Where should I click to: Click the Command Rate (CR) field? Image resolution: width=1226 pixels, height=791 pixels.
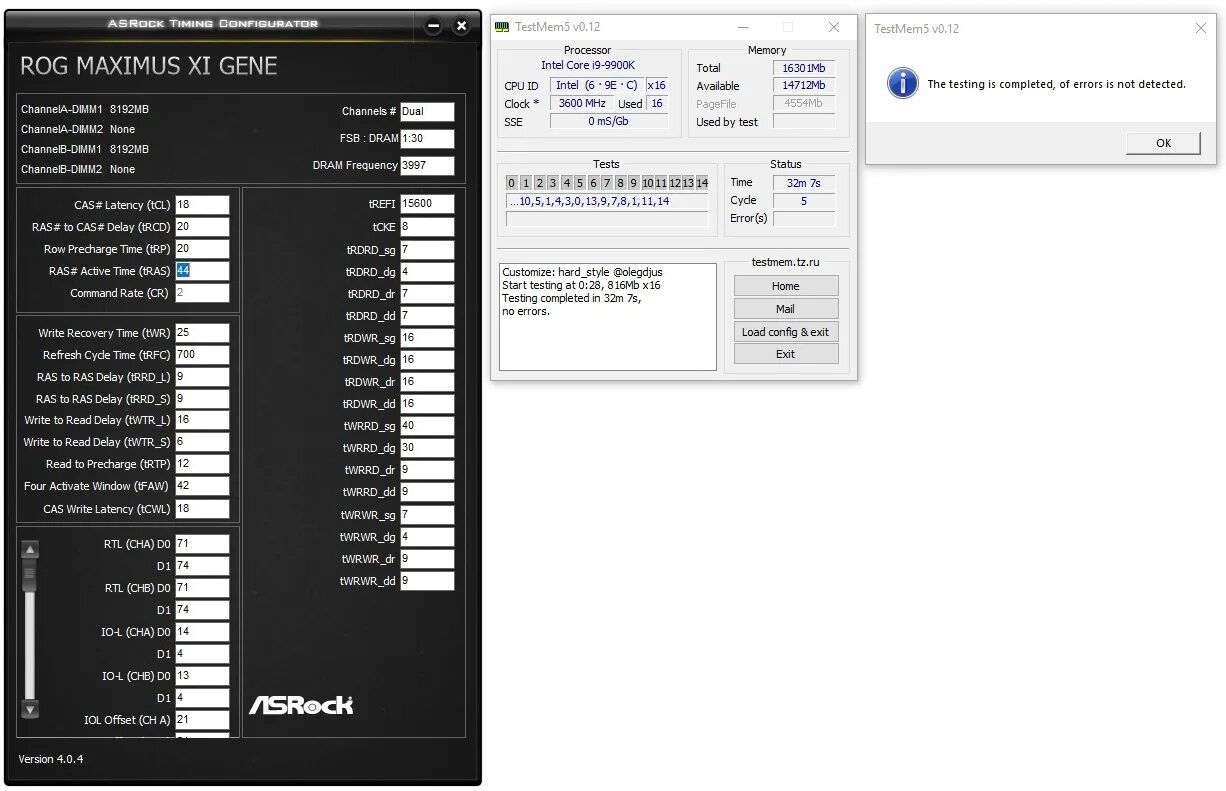coord(202,293)
